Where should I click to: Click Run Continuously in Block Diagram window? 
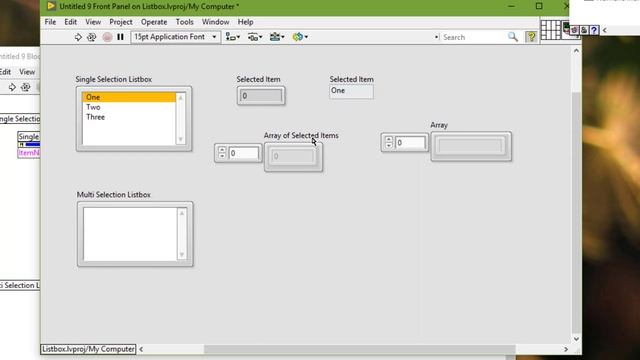pos(25,87)
